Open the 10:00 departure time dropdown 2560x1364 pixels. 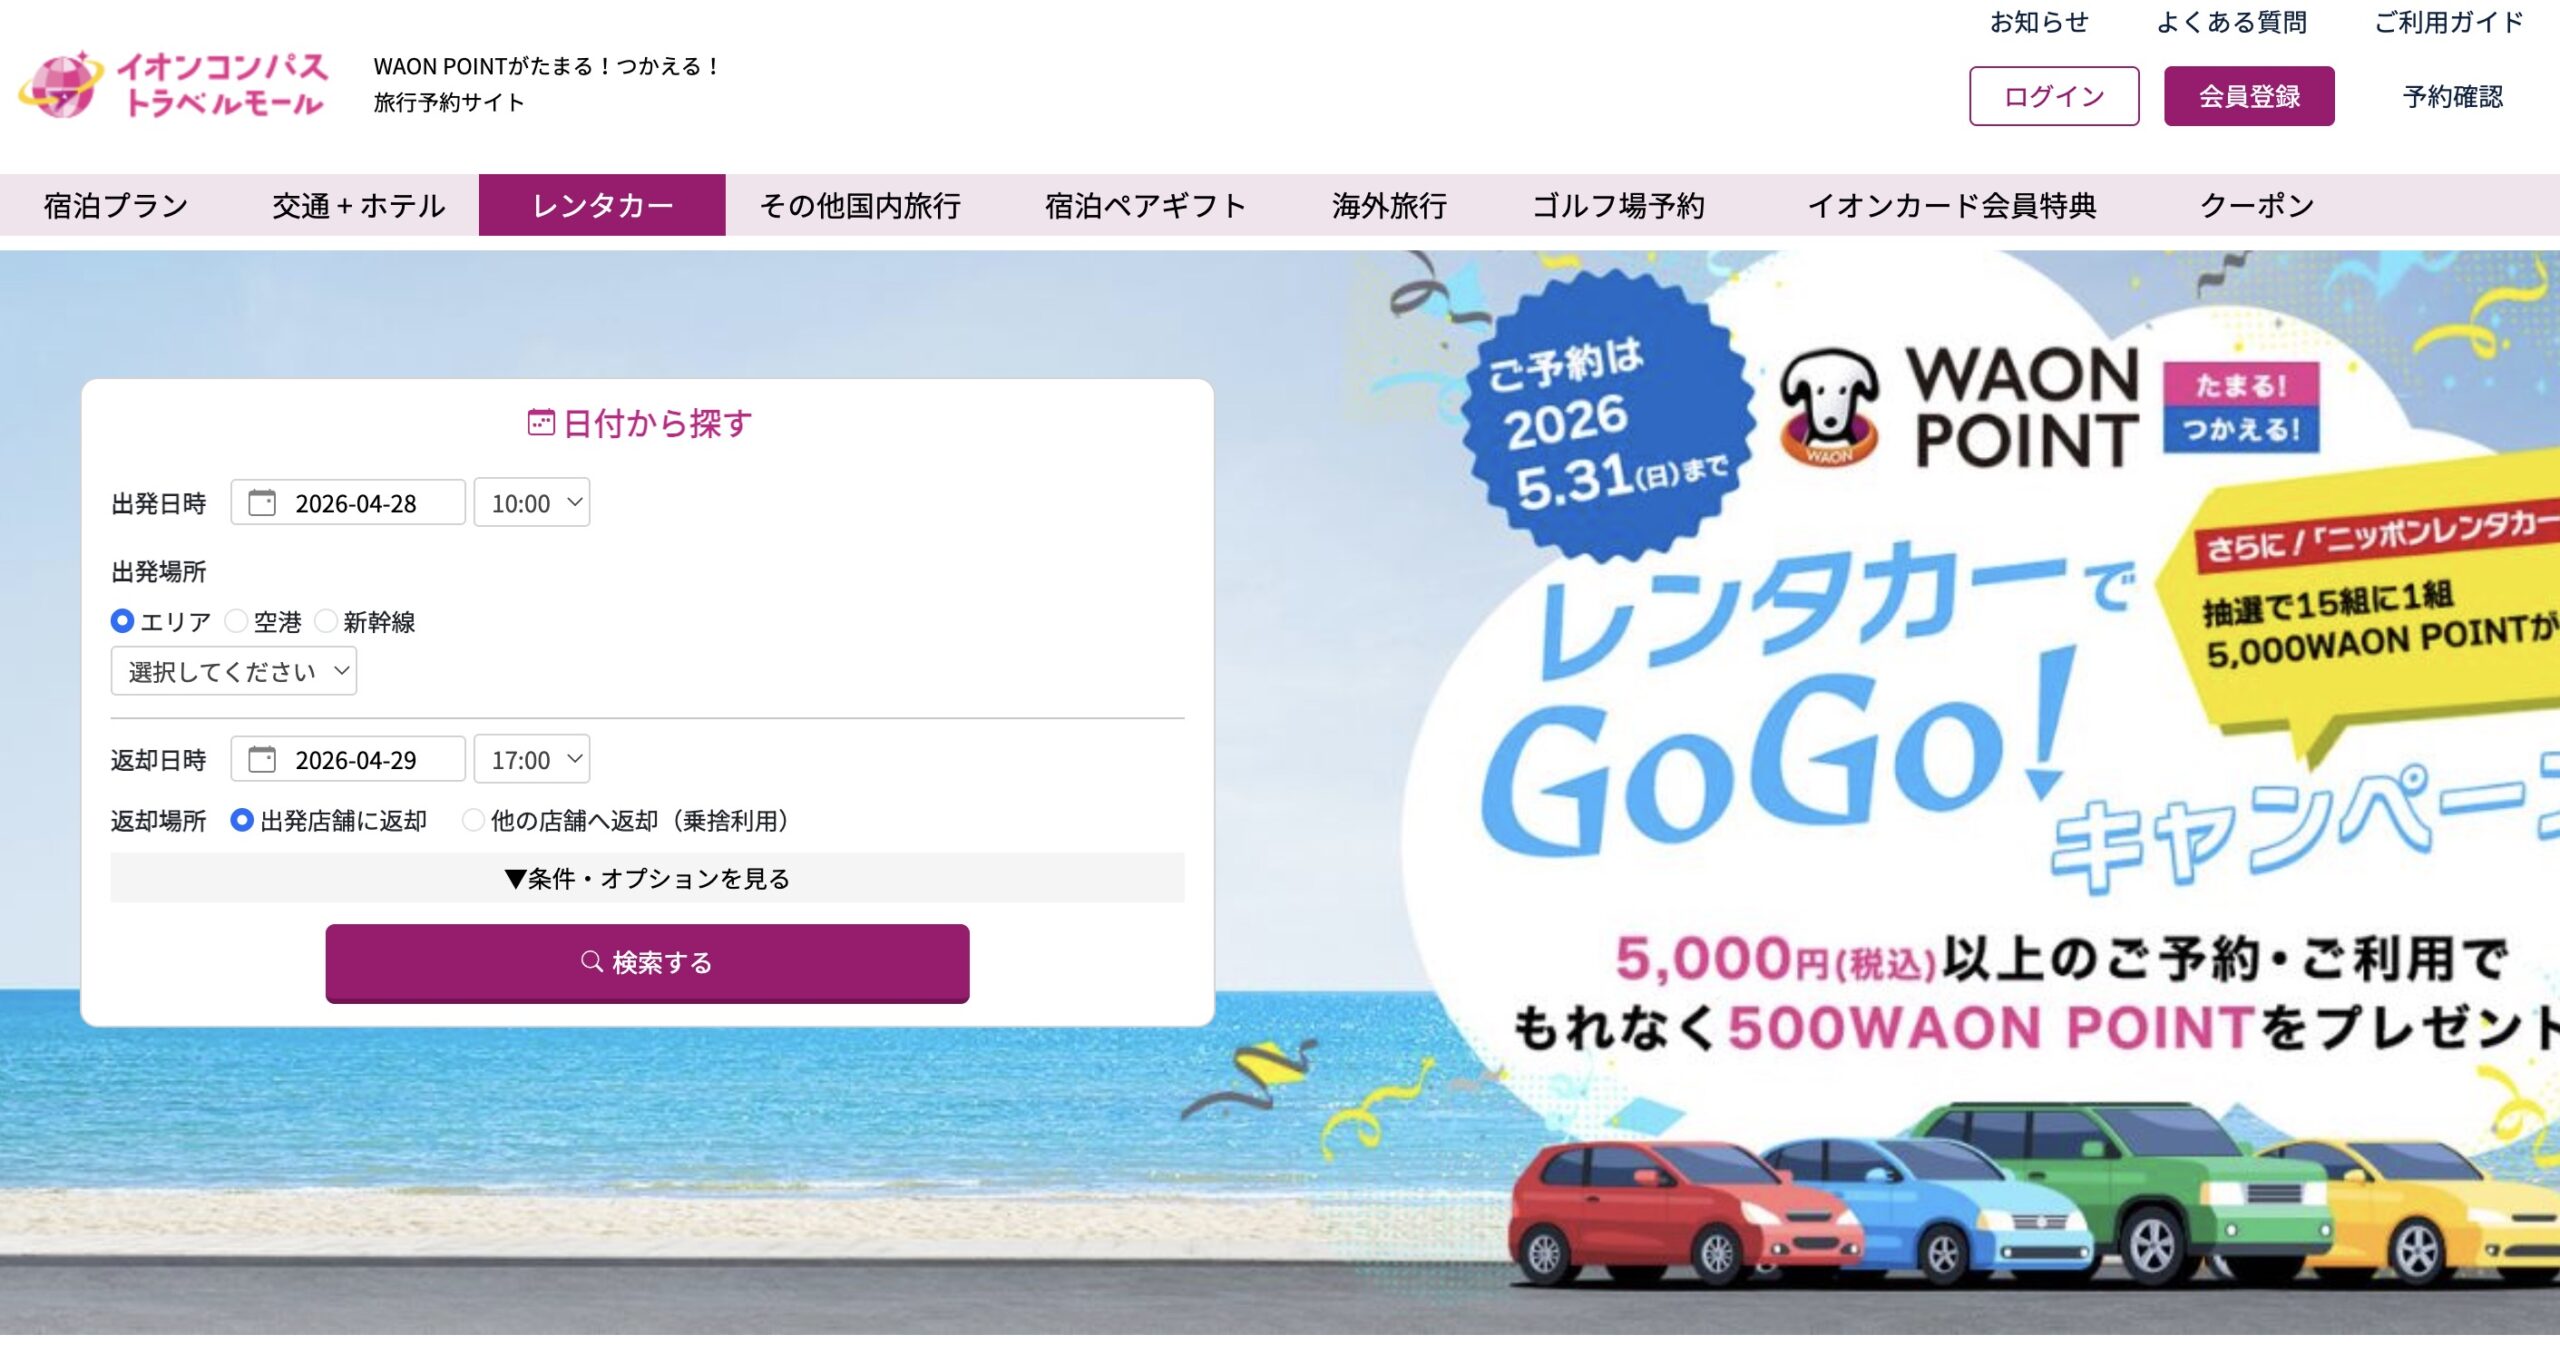point(532,502)
